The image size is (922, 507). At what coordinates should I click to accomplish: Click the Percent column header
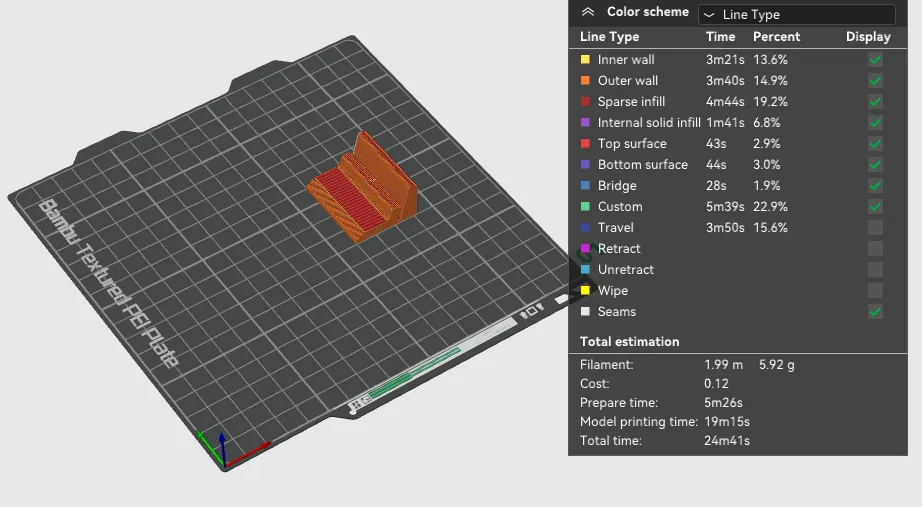pos(776,37)
